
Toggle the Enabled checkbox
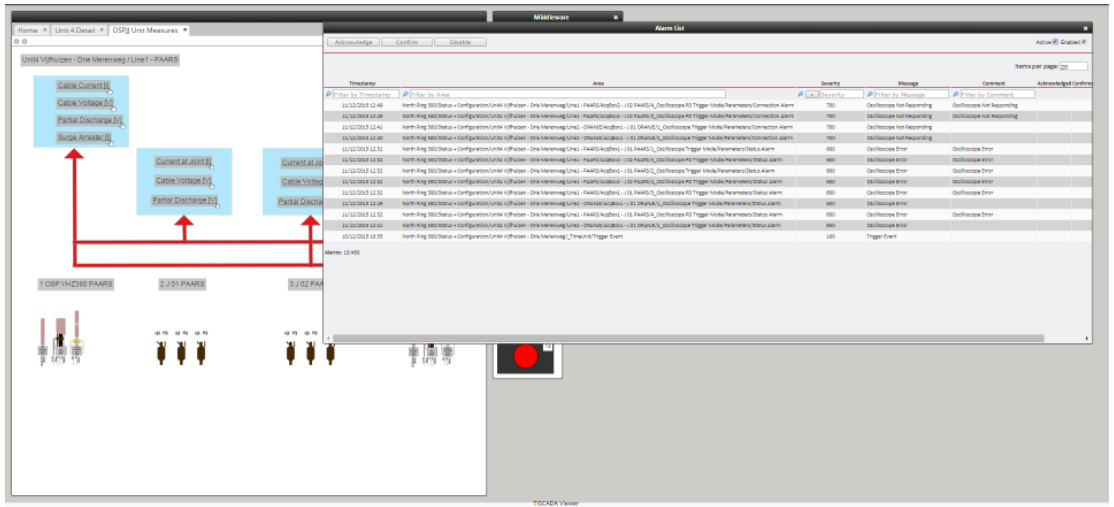coord(1085,42)
